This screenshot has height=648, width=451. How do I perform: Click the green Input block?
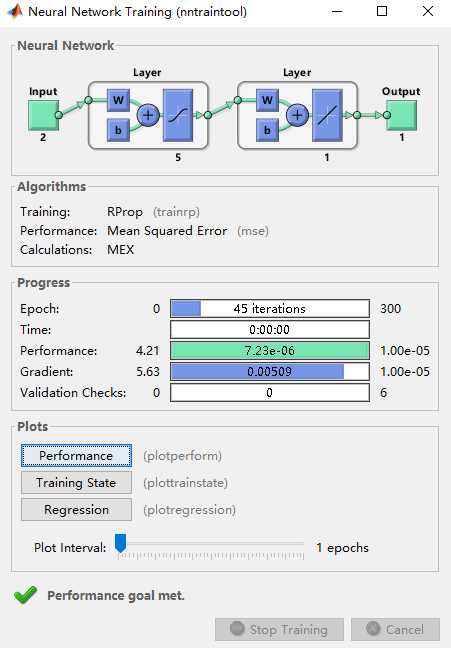pos(43,115)
